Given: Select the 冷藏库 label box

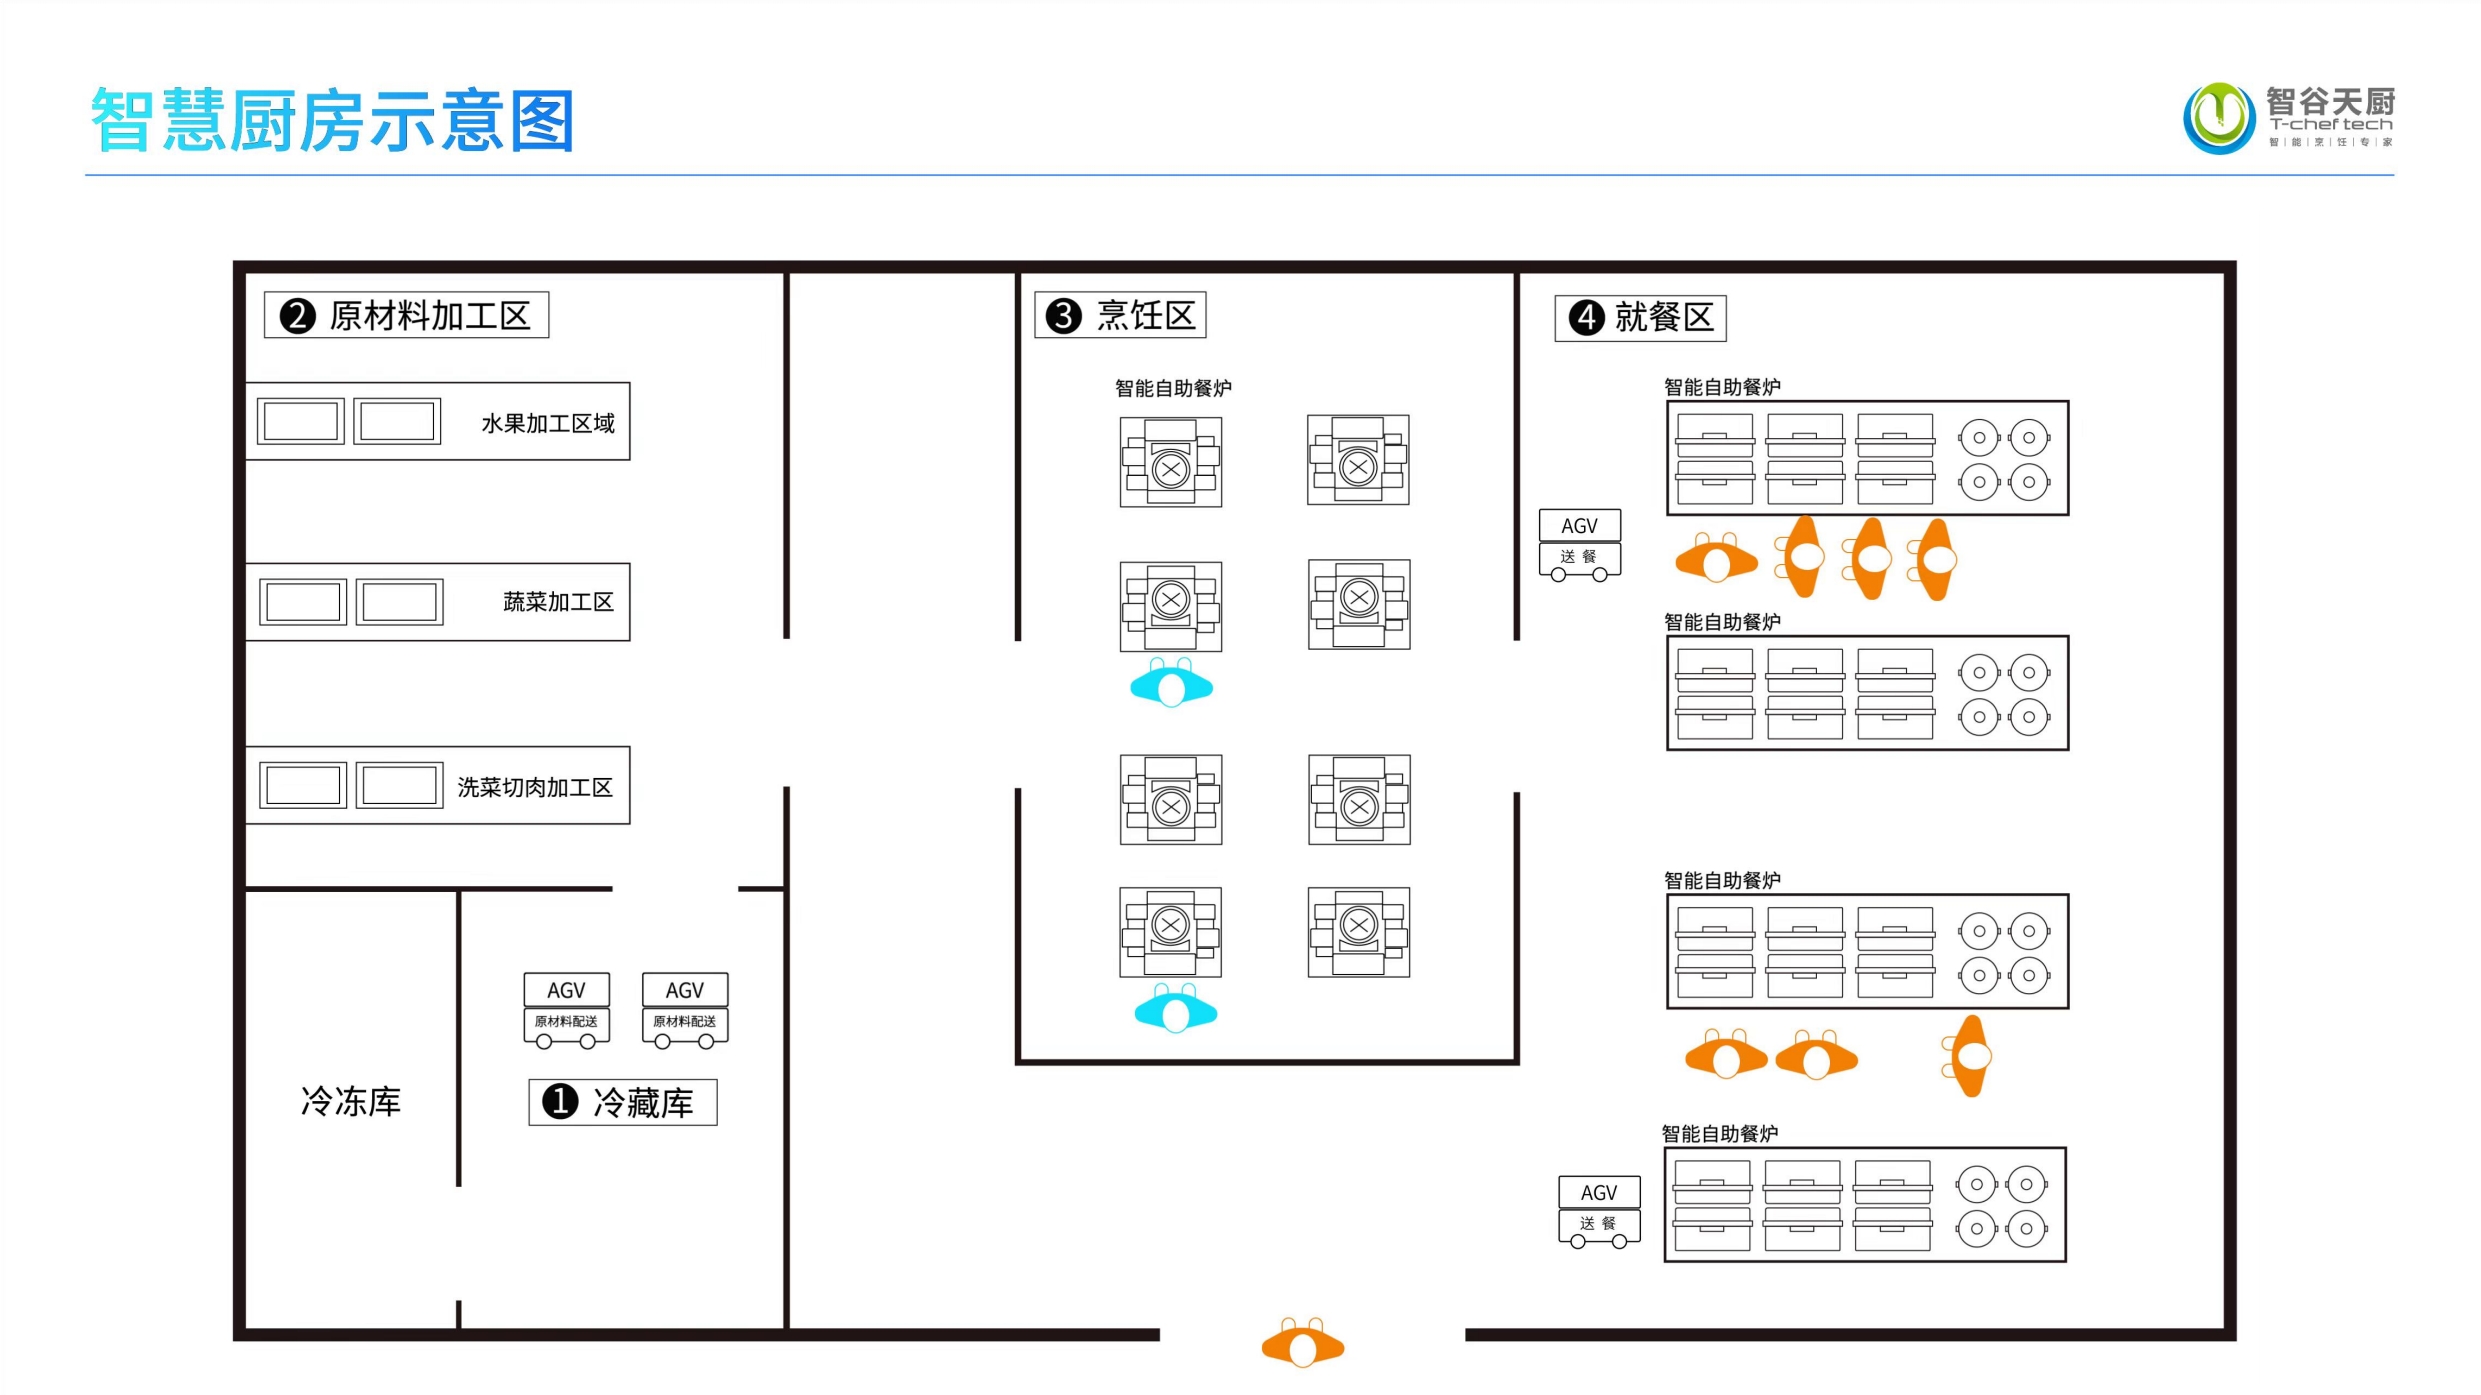Looking at the screenshot, I should [622, 1102].
